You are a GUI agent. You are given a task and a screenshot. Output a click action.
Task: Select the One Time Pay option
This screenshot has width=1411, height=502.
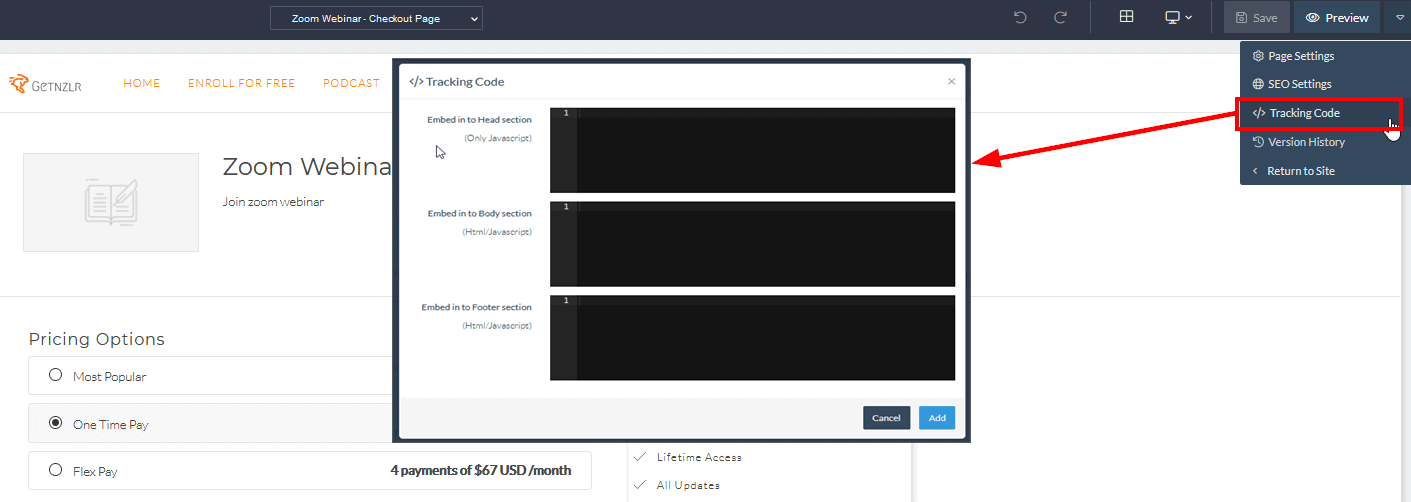point(56,424)
